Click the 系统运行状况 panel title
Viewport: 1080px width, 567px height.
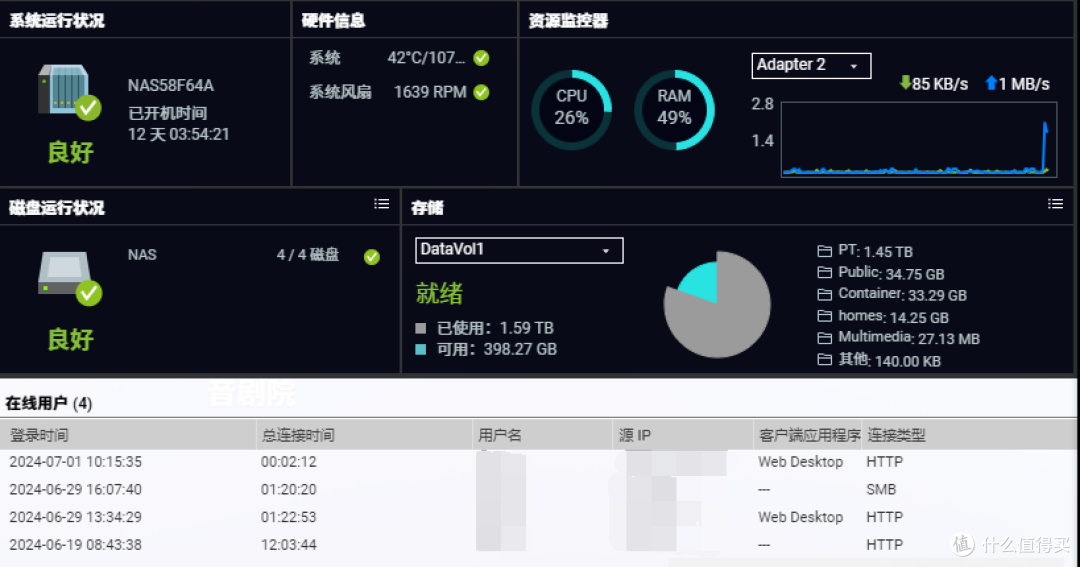(x=56, y=21)
